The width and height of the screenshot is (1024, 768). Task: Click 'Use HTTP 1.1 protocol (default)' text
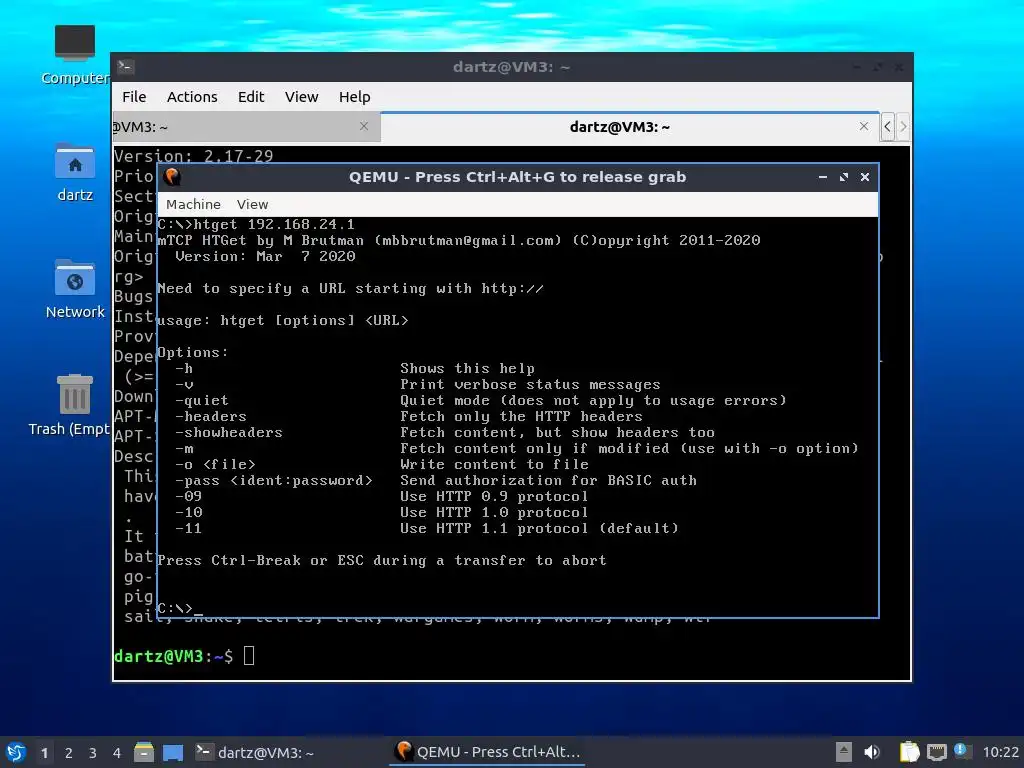pyautogui.click(x=539, y=528)
